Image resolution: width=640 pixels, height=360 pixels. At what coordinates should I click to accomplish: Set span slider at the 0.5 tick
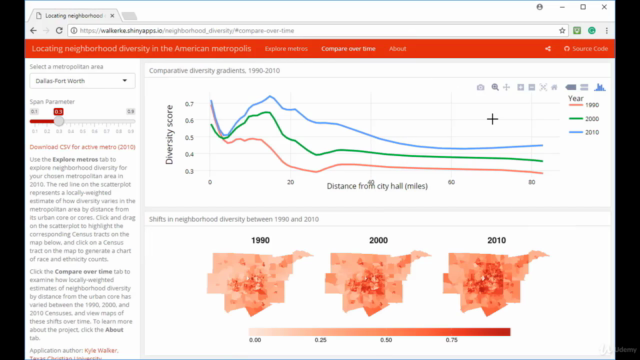coord(83,121)
